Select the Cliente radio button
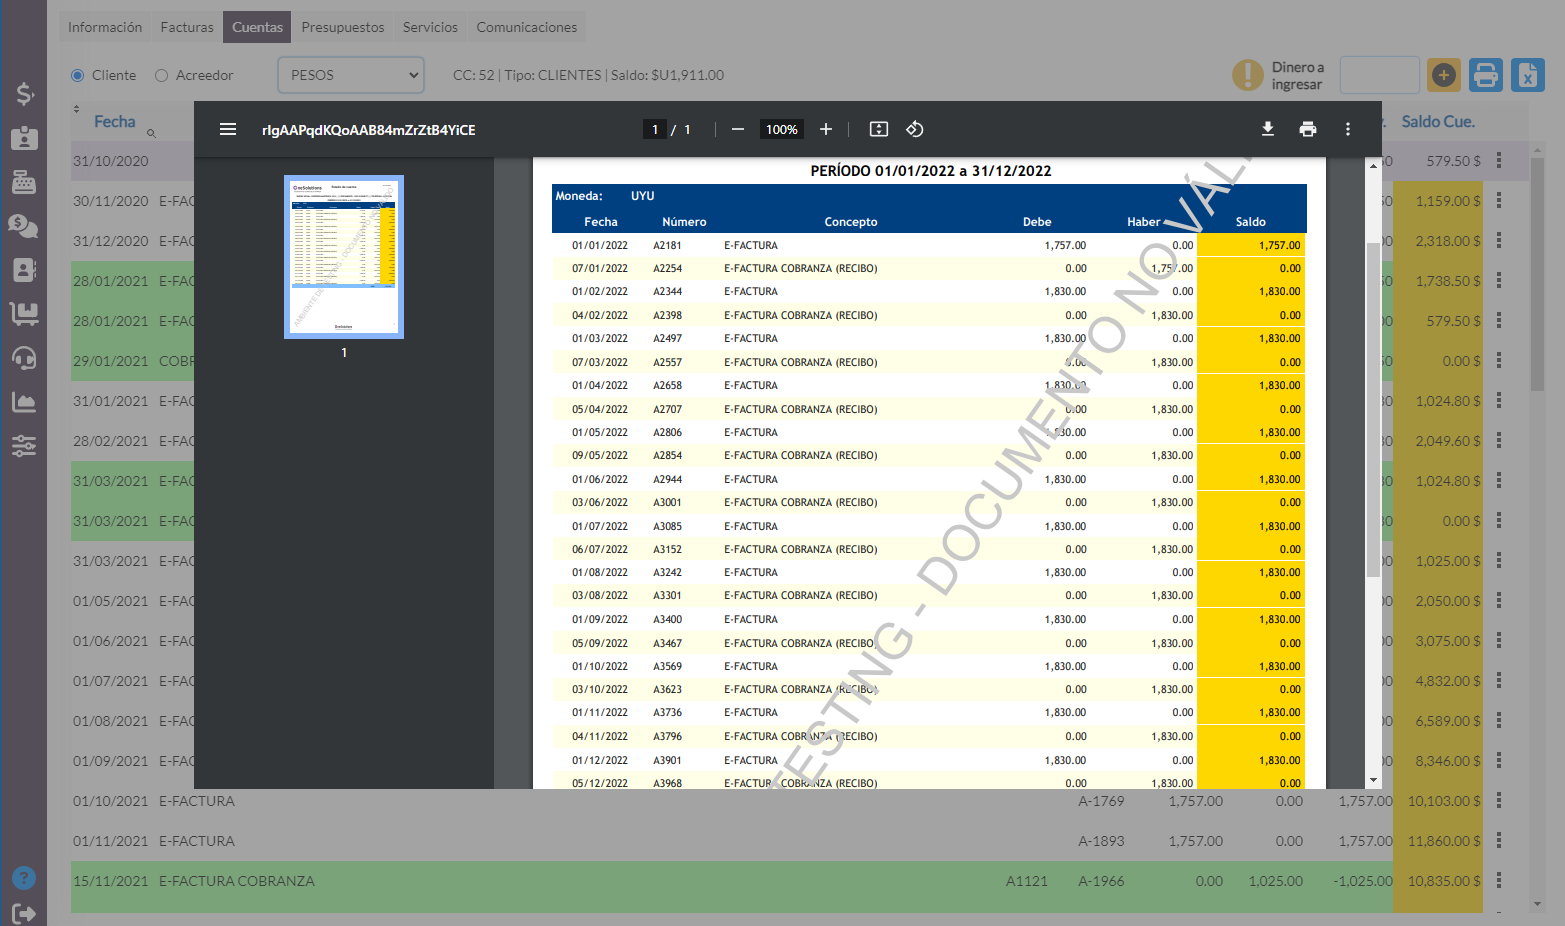The height and width of the screenshot is (926, 1565). (x=78, y=75)
